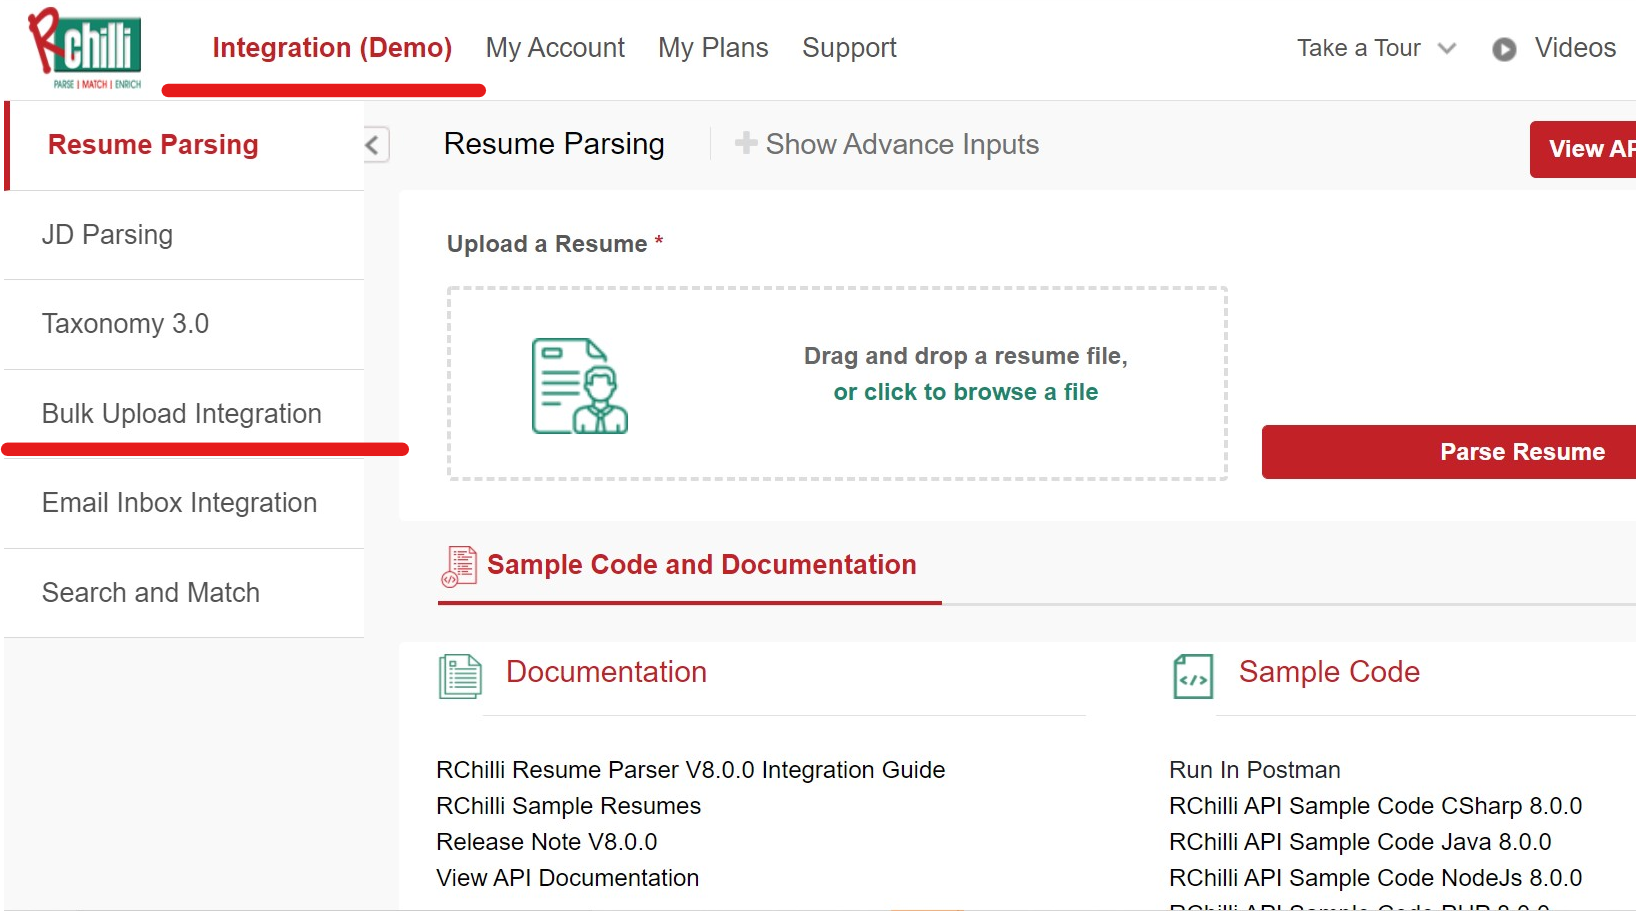This screenshot has height=911, width=1636.
Task: Open the Support menu item
Action: click(849, 48)
